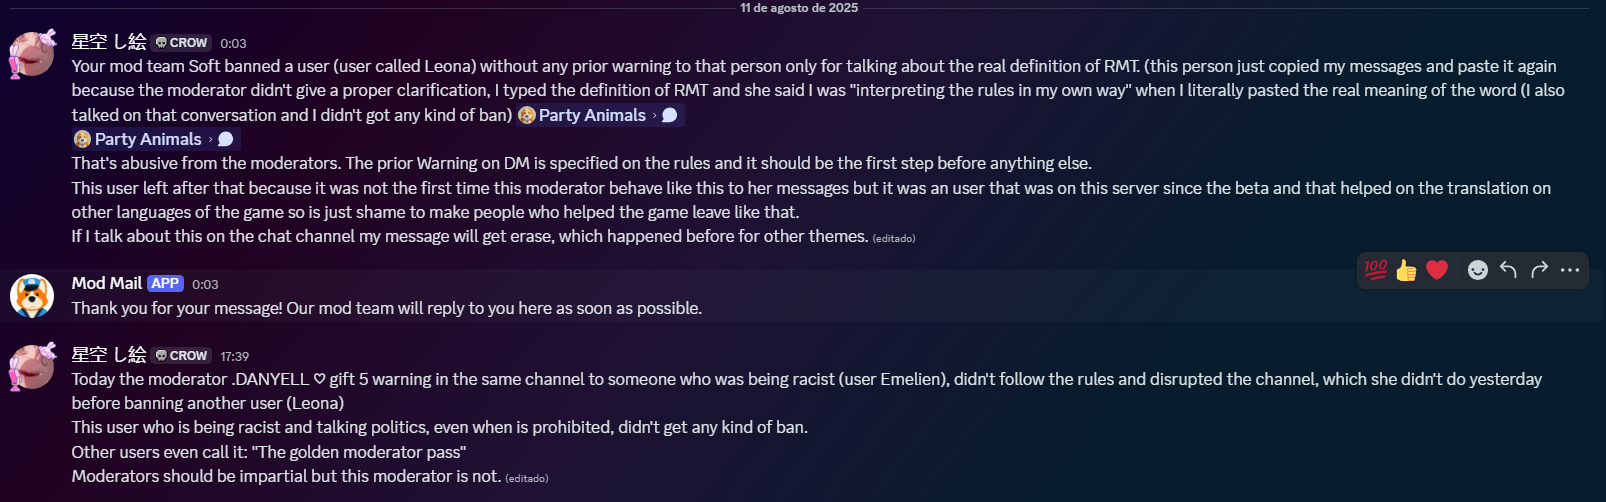
Task: Click the Mod Mail bot avatar
Action: point(32,296)
